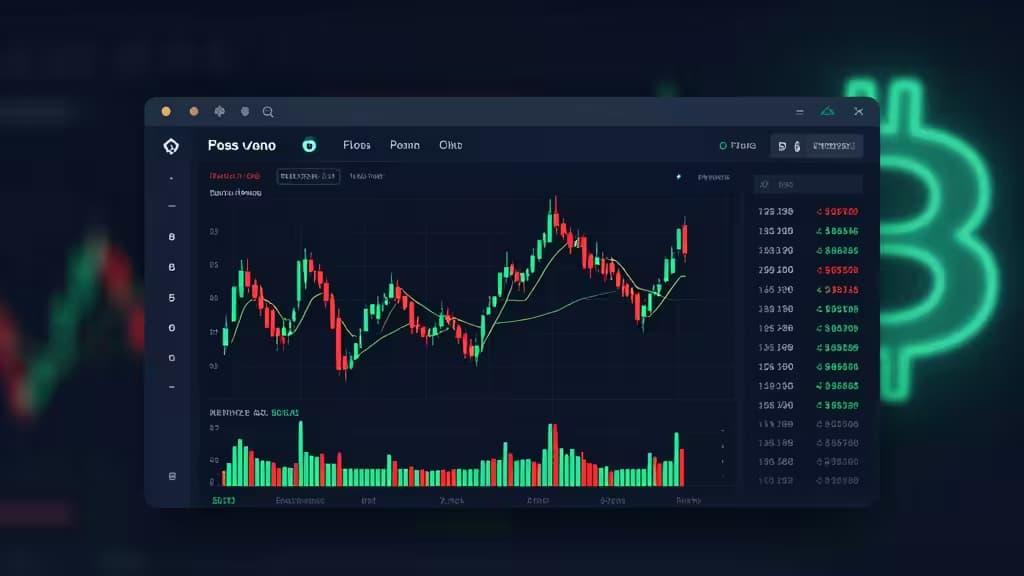
Task: Select the sidebar item labeled 5
Action: (x=172, y=298)
